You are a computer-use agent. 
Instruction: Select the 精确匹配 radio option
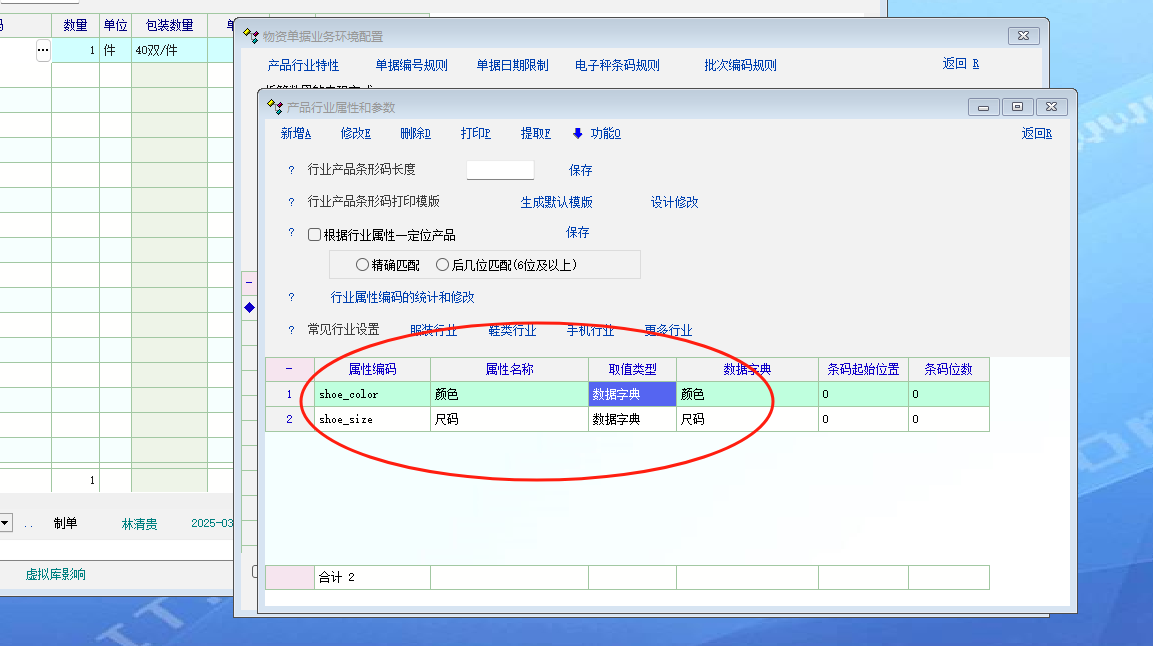tap(362, 265)
